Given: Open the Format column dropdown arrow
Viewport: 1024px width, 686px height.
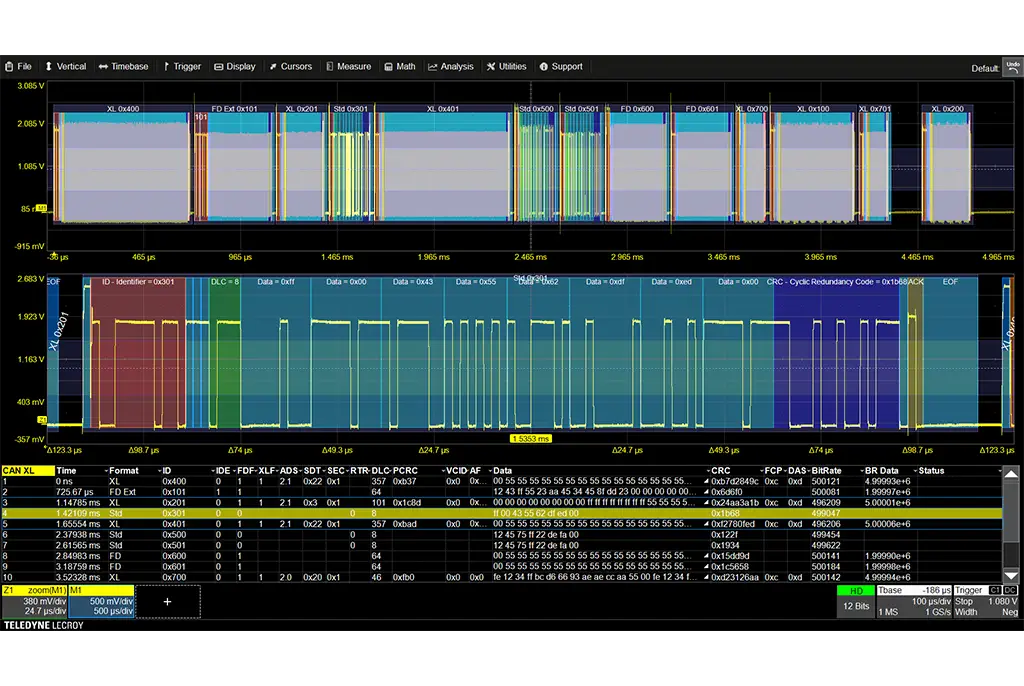Looking at the screenshot, I should coord(160,471).
